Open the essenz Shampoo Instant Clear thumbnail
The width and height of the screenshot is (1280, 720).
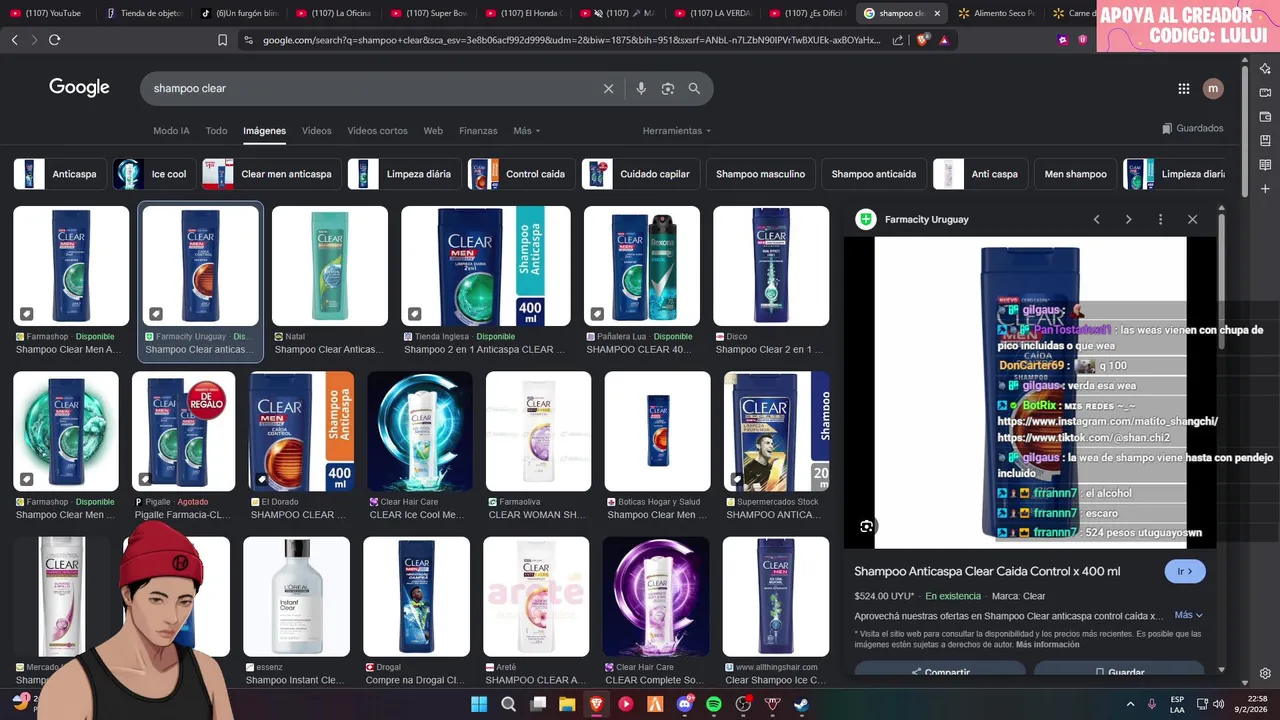[x=297, y=597]
